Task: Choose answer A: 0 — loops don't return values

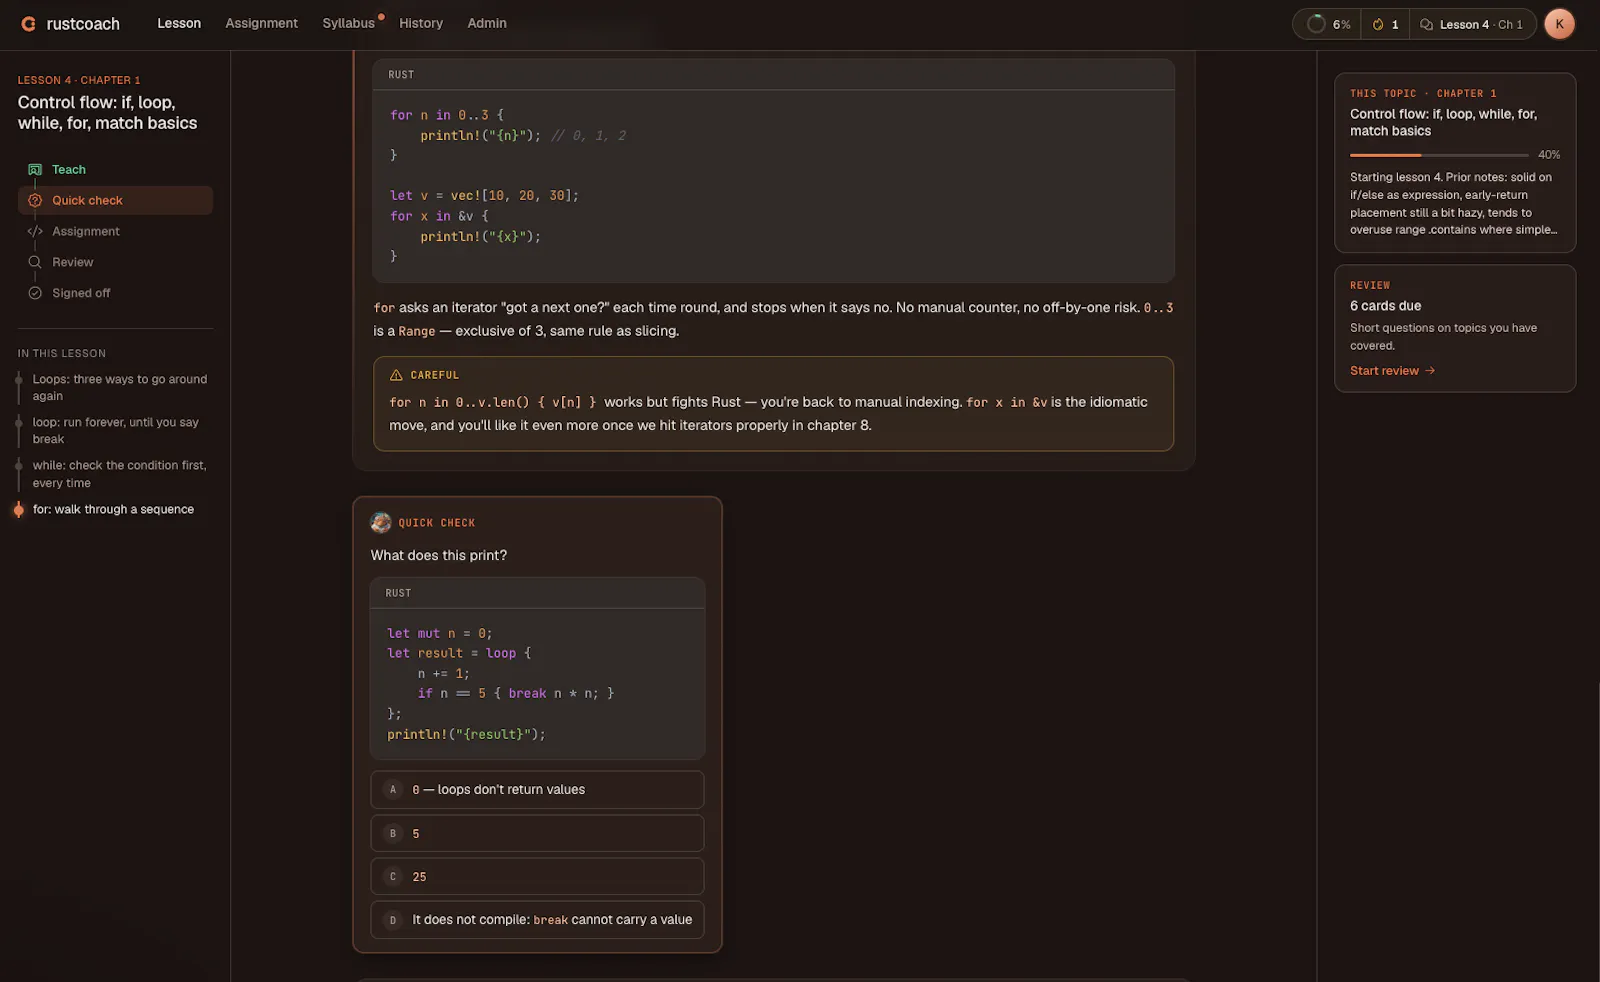Action: [537, 790]
